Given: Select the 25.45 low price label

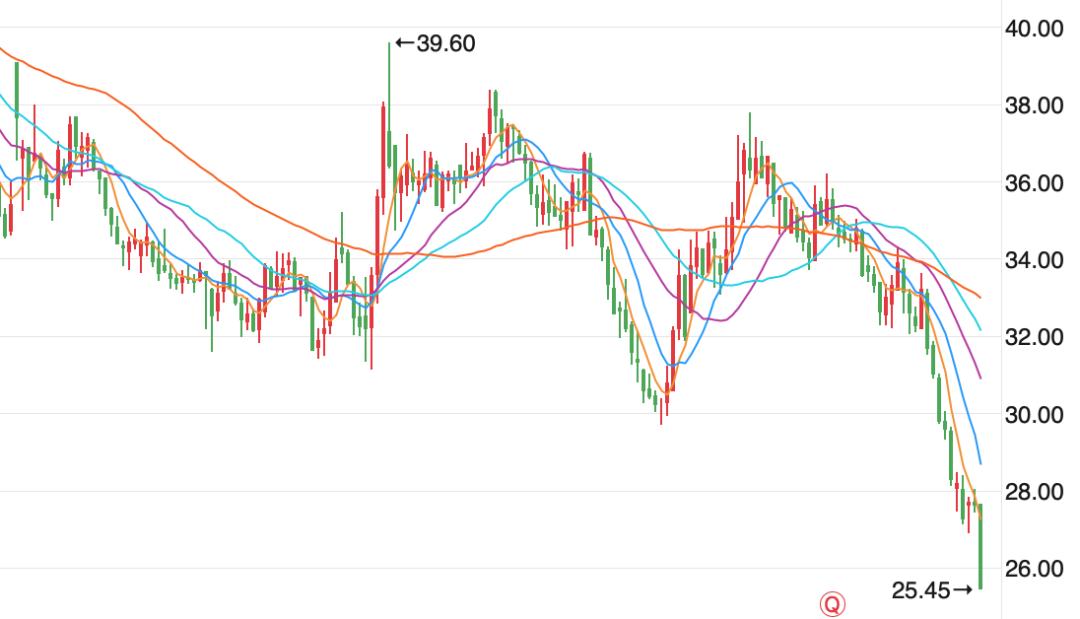Looking at the screenshot, I should [921, 590].
